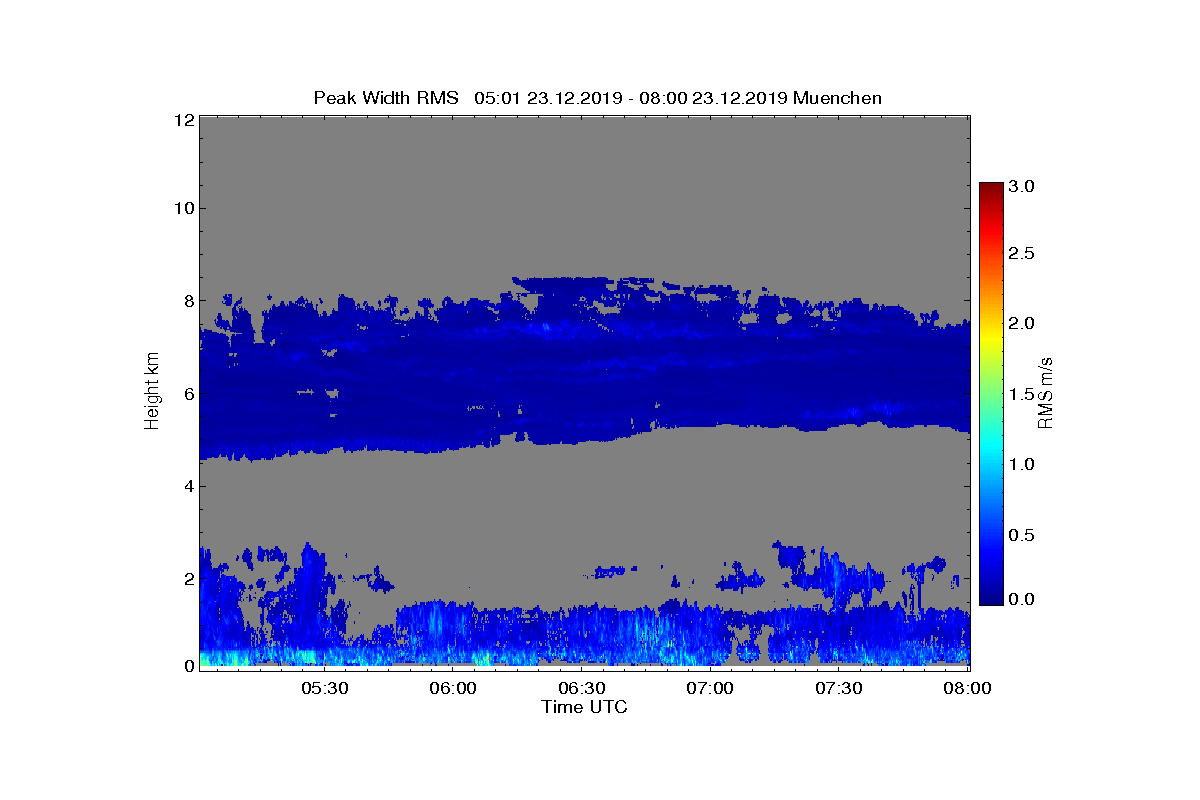Screen dimensions: 1200x800
Task: Click the 'Time UTC' x-axis label
Action: pyautogui.click(x=585, y=707)
